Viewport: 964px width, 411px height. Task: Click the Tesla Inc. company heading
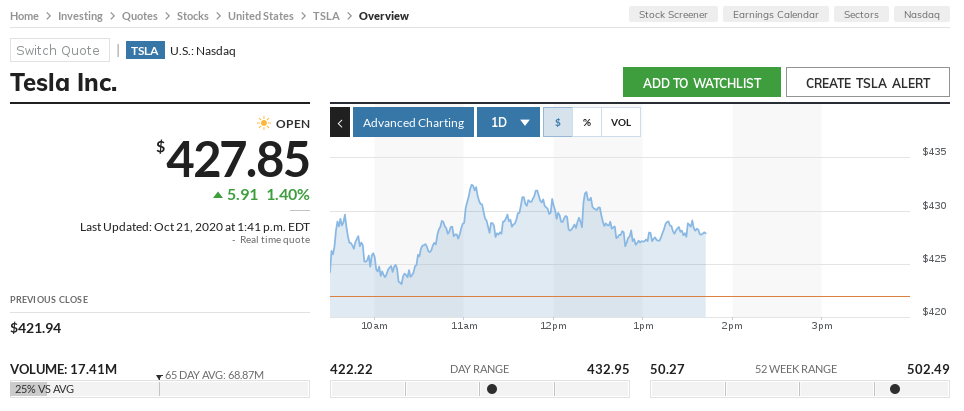[63, 82]
